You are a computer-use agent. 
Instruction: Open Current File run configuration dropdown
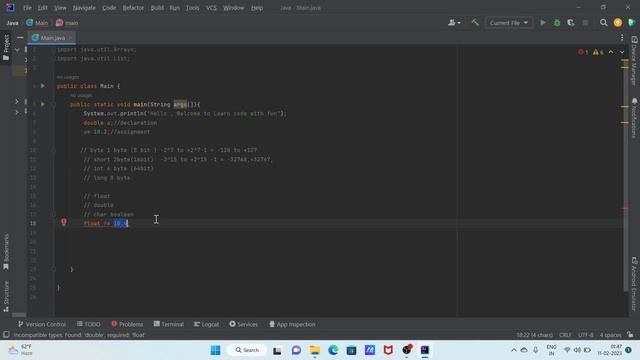(509, 23)
